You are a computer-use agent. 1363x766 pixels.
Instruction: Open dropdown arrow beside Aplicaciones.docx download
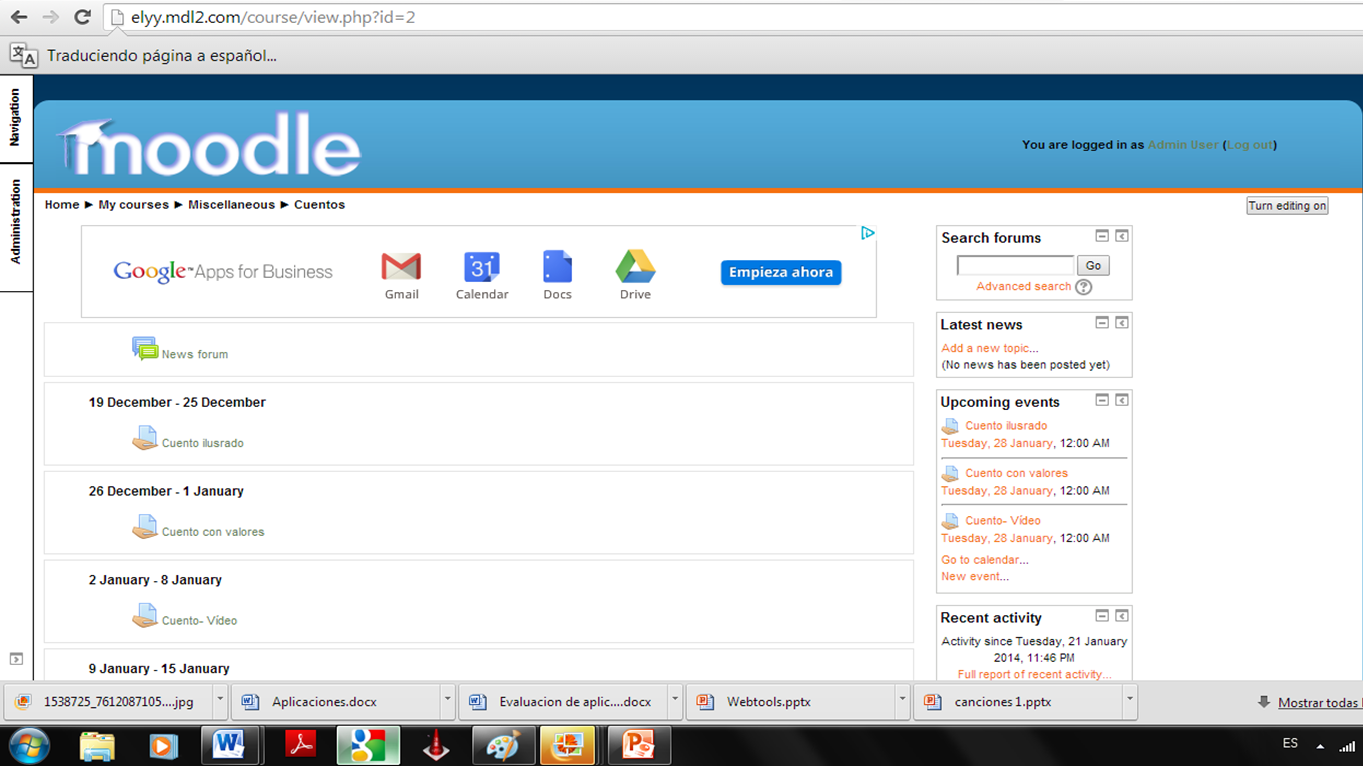pos(447,701)
